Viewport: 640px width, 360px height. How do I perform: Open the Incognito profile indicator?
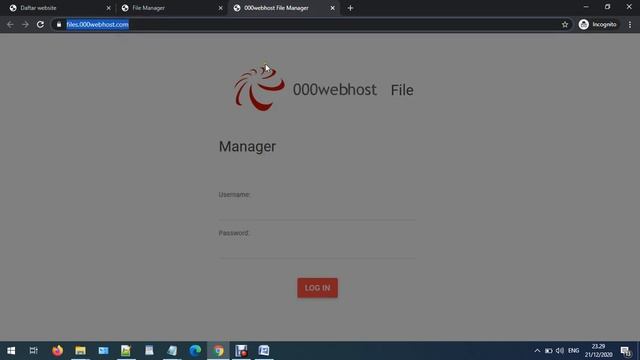(x=598, y=24)
